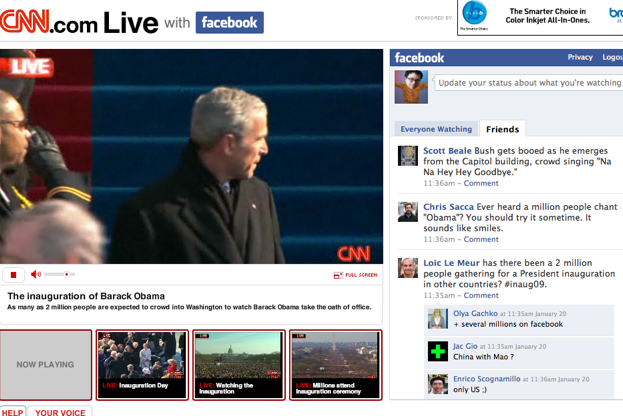
Task: Click Olya Gachko's avatar
Action: click(438, 319)
